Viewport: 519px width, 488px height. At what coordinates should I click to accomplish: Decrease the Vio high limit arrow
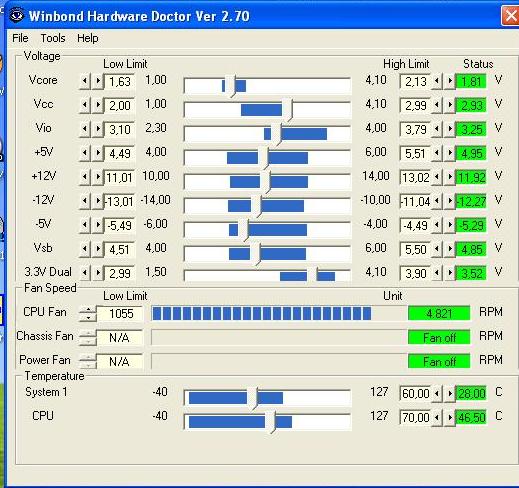[x=436, y=129]
